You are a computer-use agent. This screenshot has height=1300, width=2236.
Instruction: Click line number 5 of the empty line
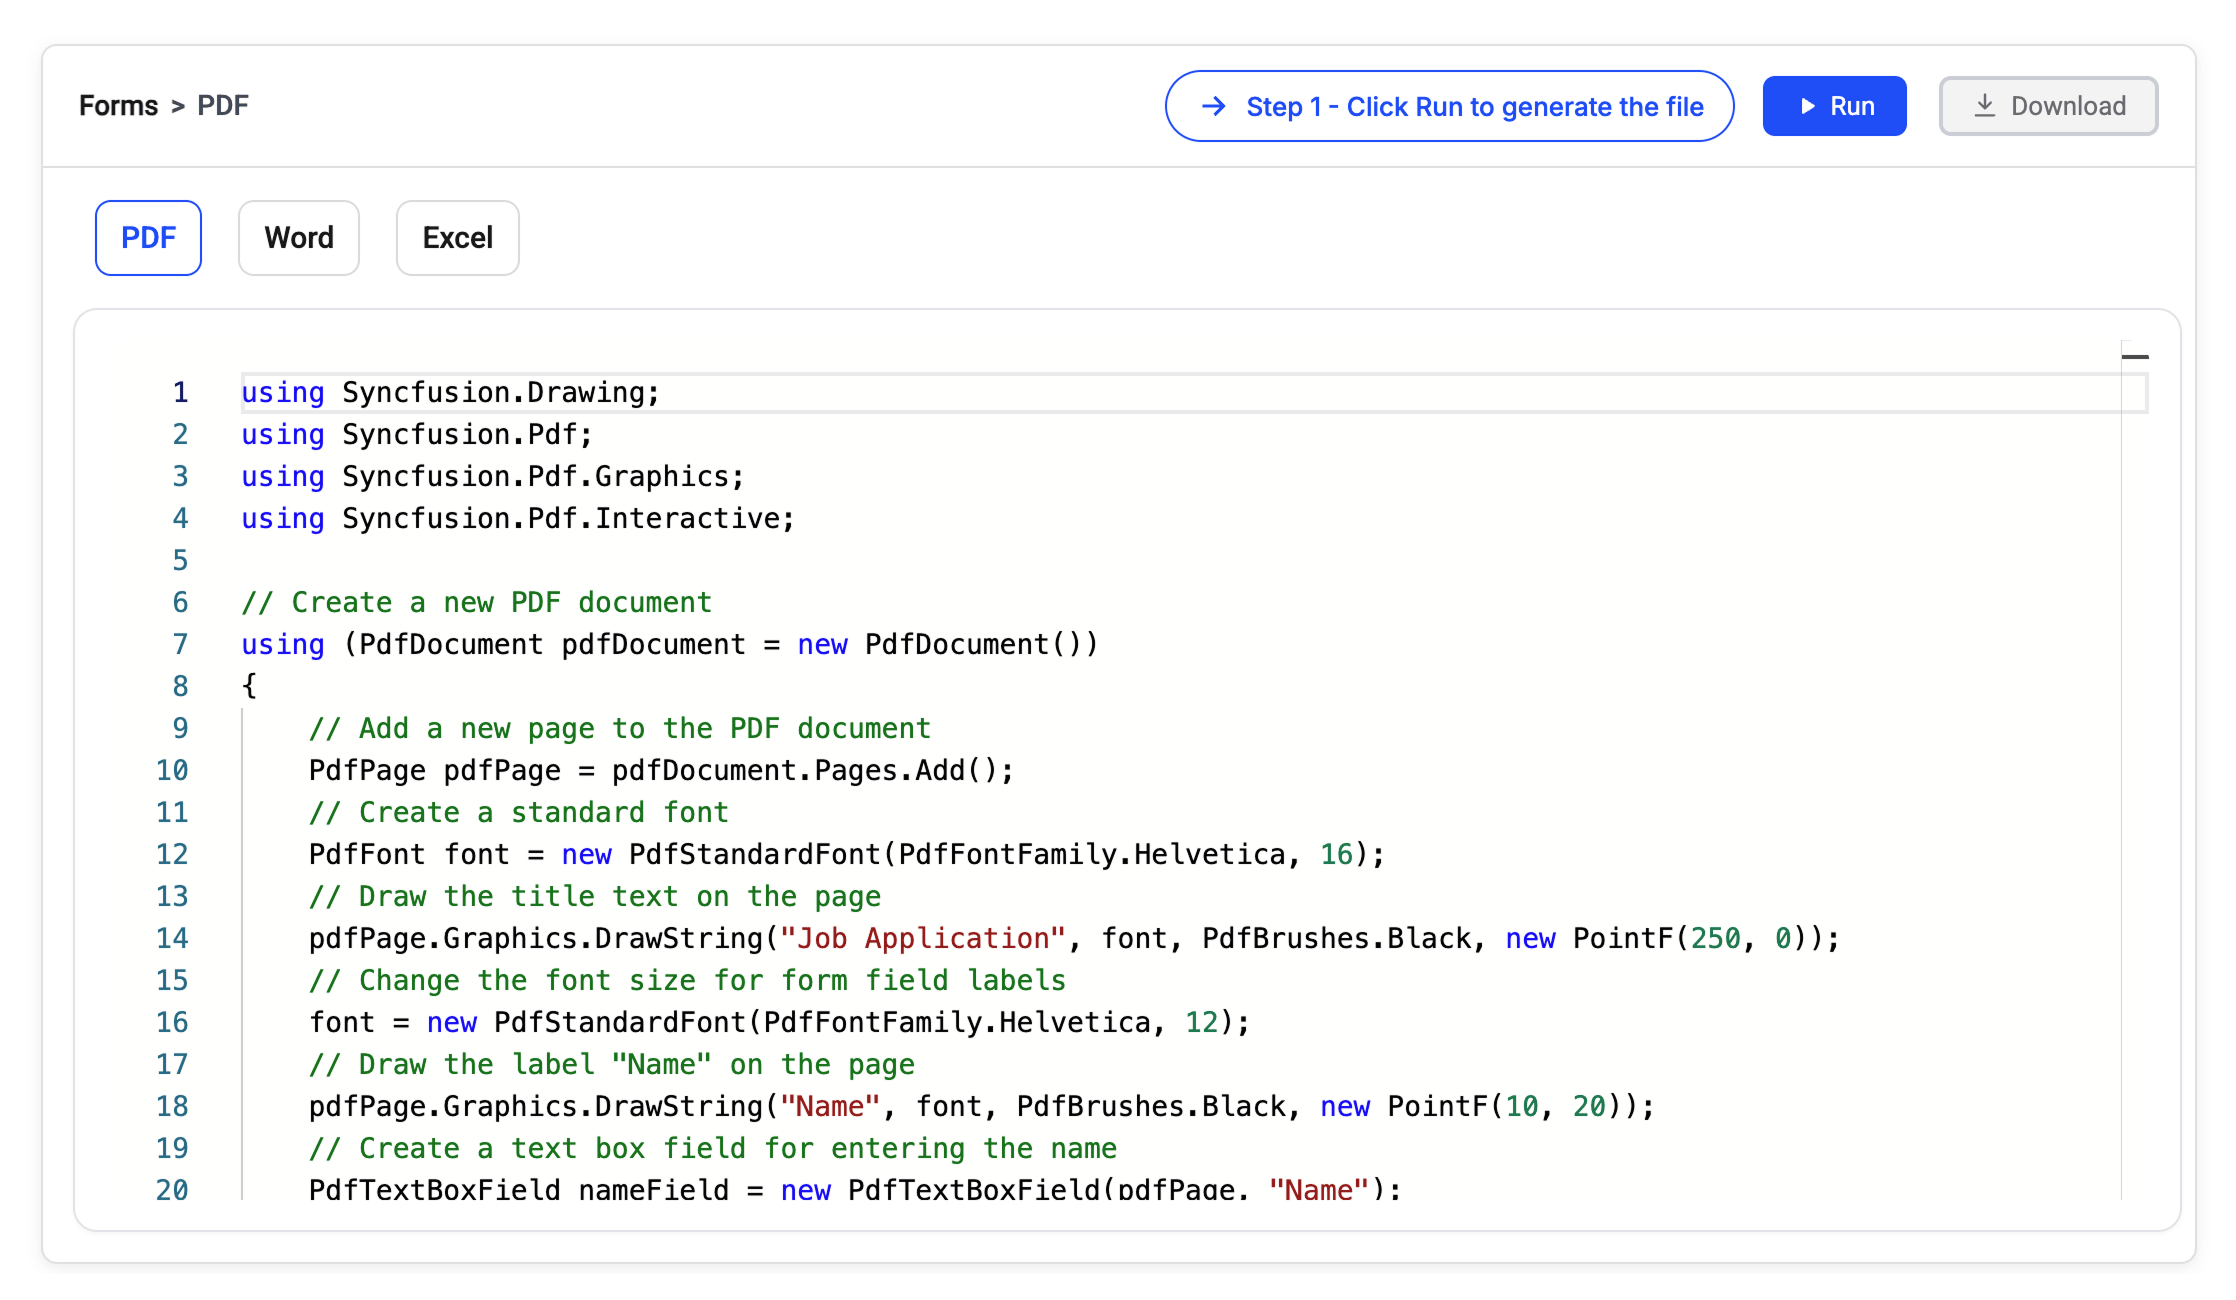pyautogui.click(x=180, y=560)
